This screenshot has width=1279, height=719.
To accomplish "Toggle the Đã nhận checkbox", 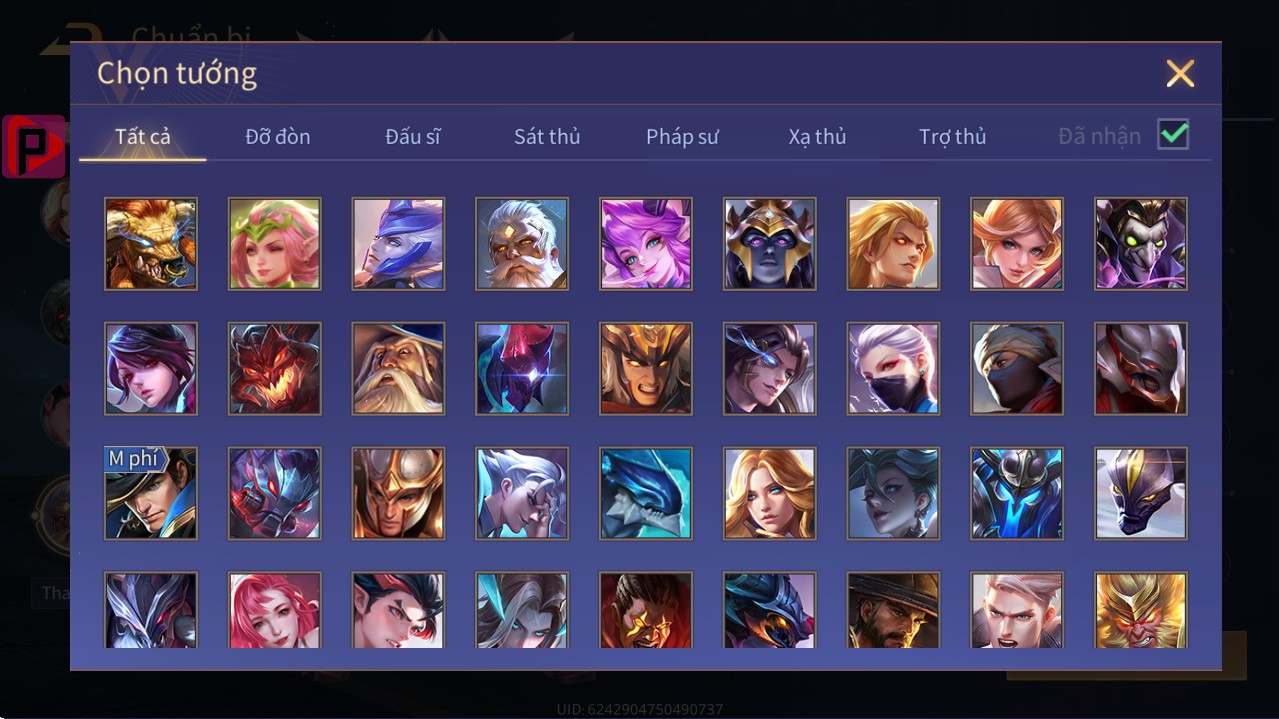I will (x=1173, y=134).
